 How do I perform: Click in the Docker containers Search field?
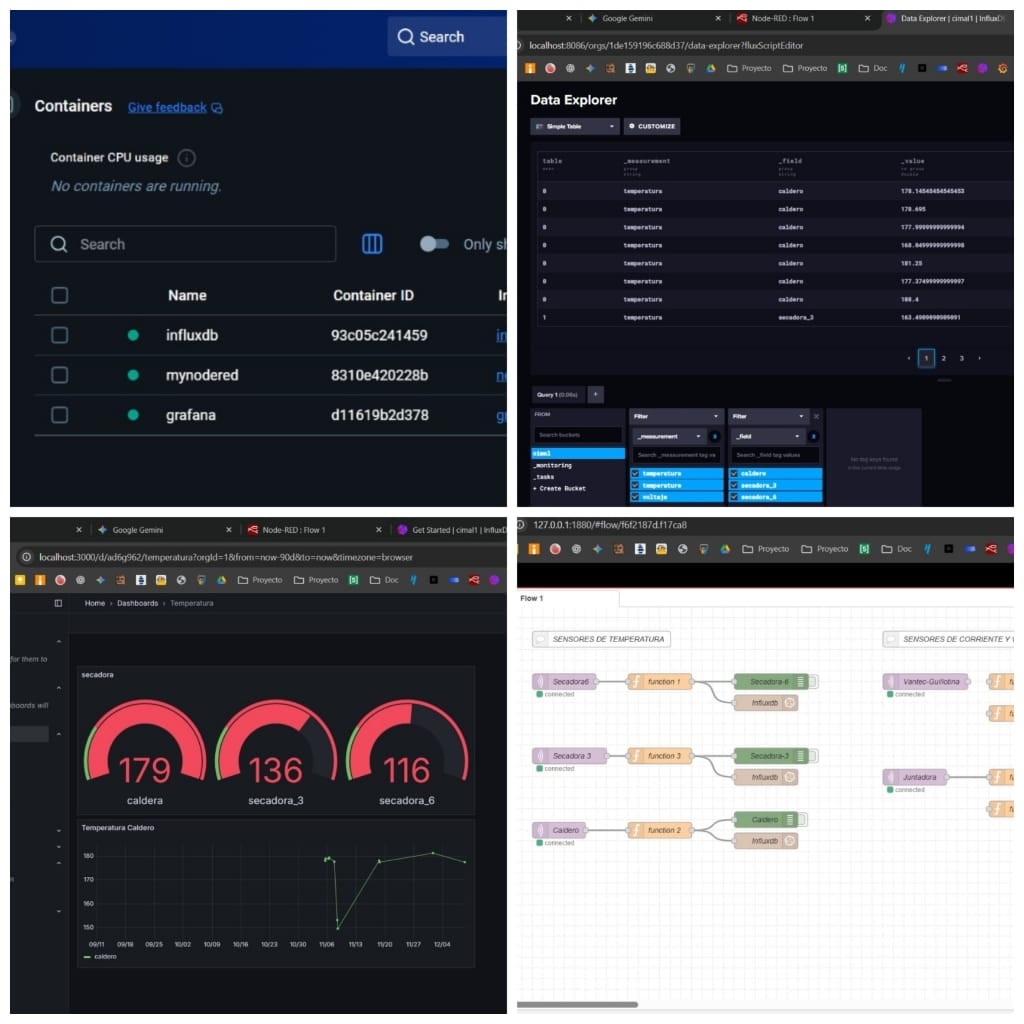(x=185, y=244)
